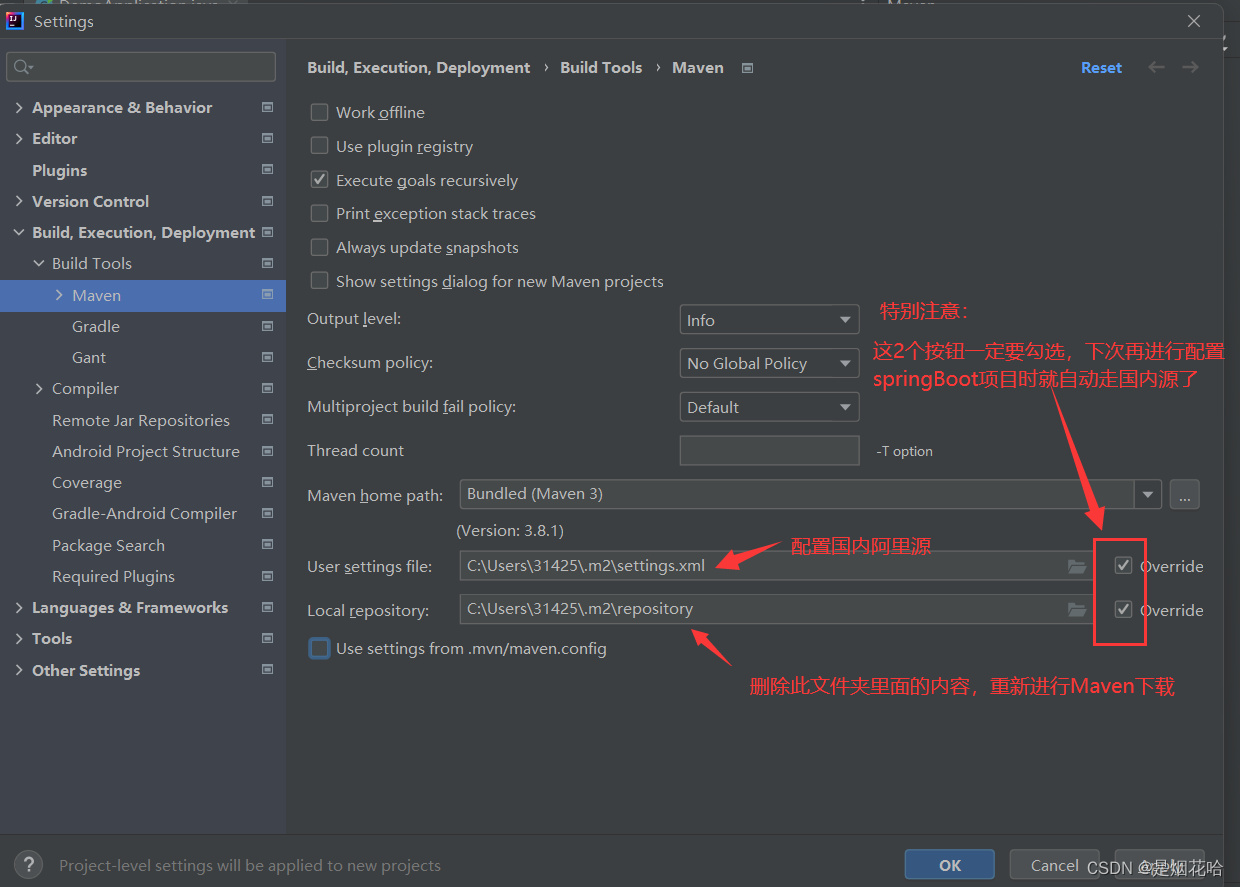The image size is (1240, 887).
Task: Click the project-level icon beside Gradle-Android Compiler
Action: click(x=267, y=513)
